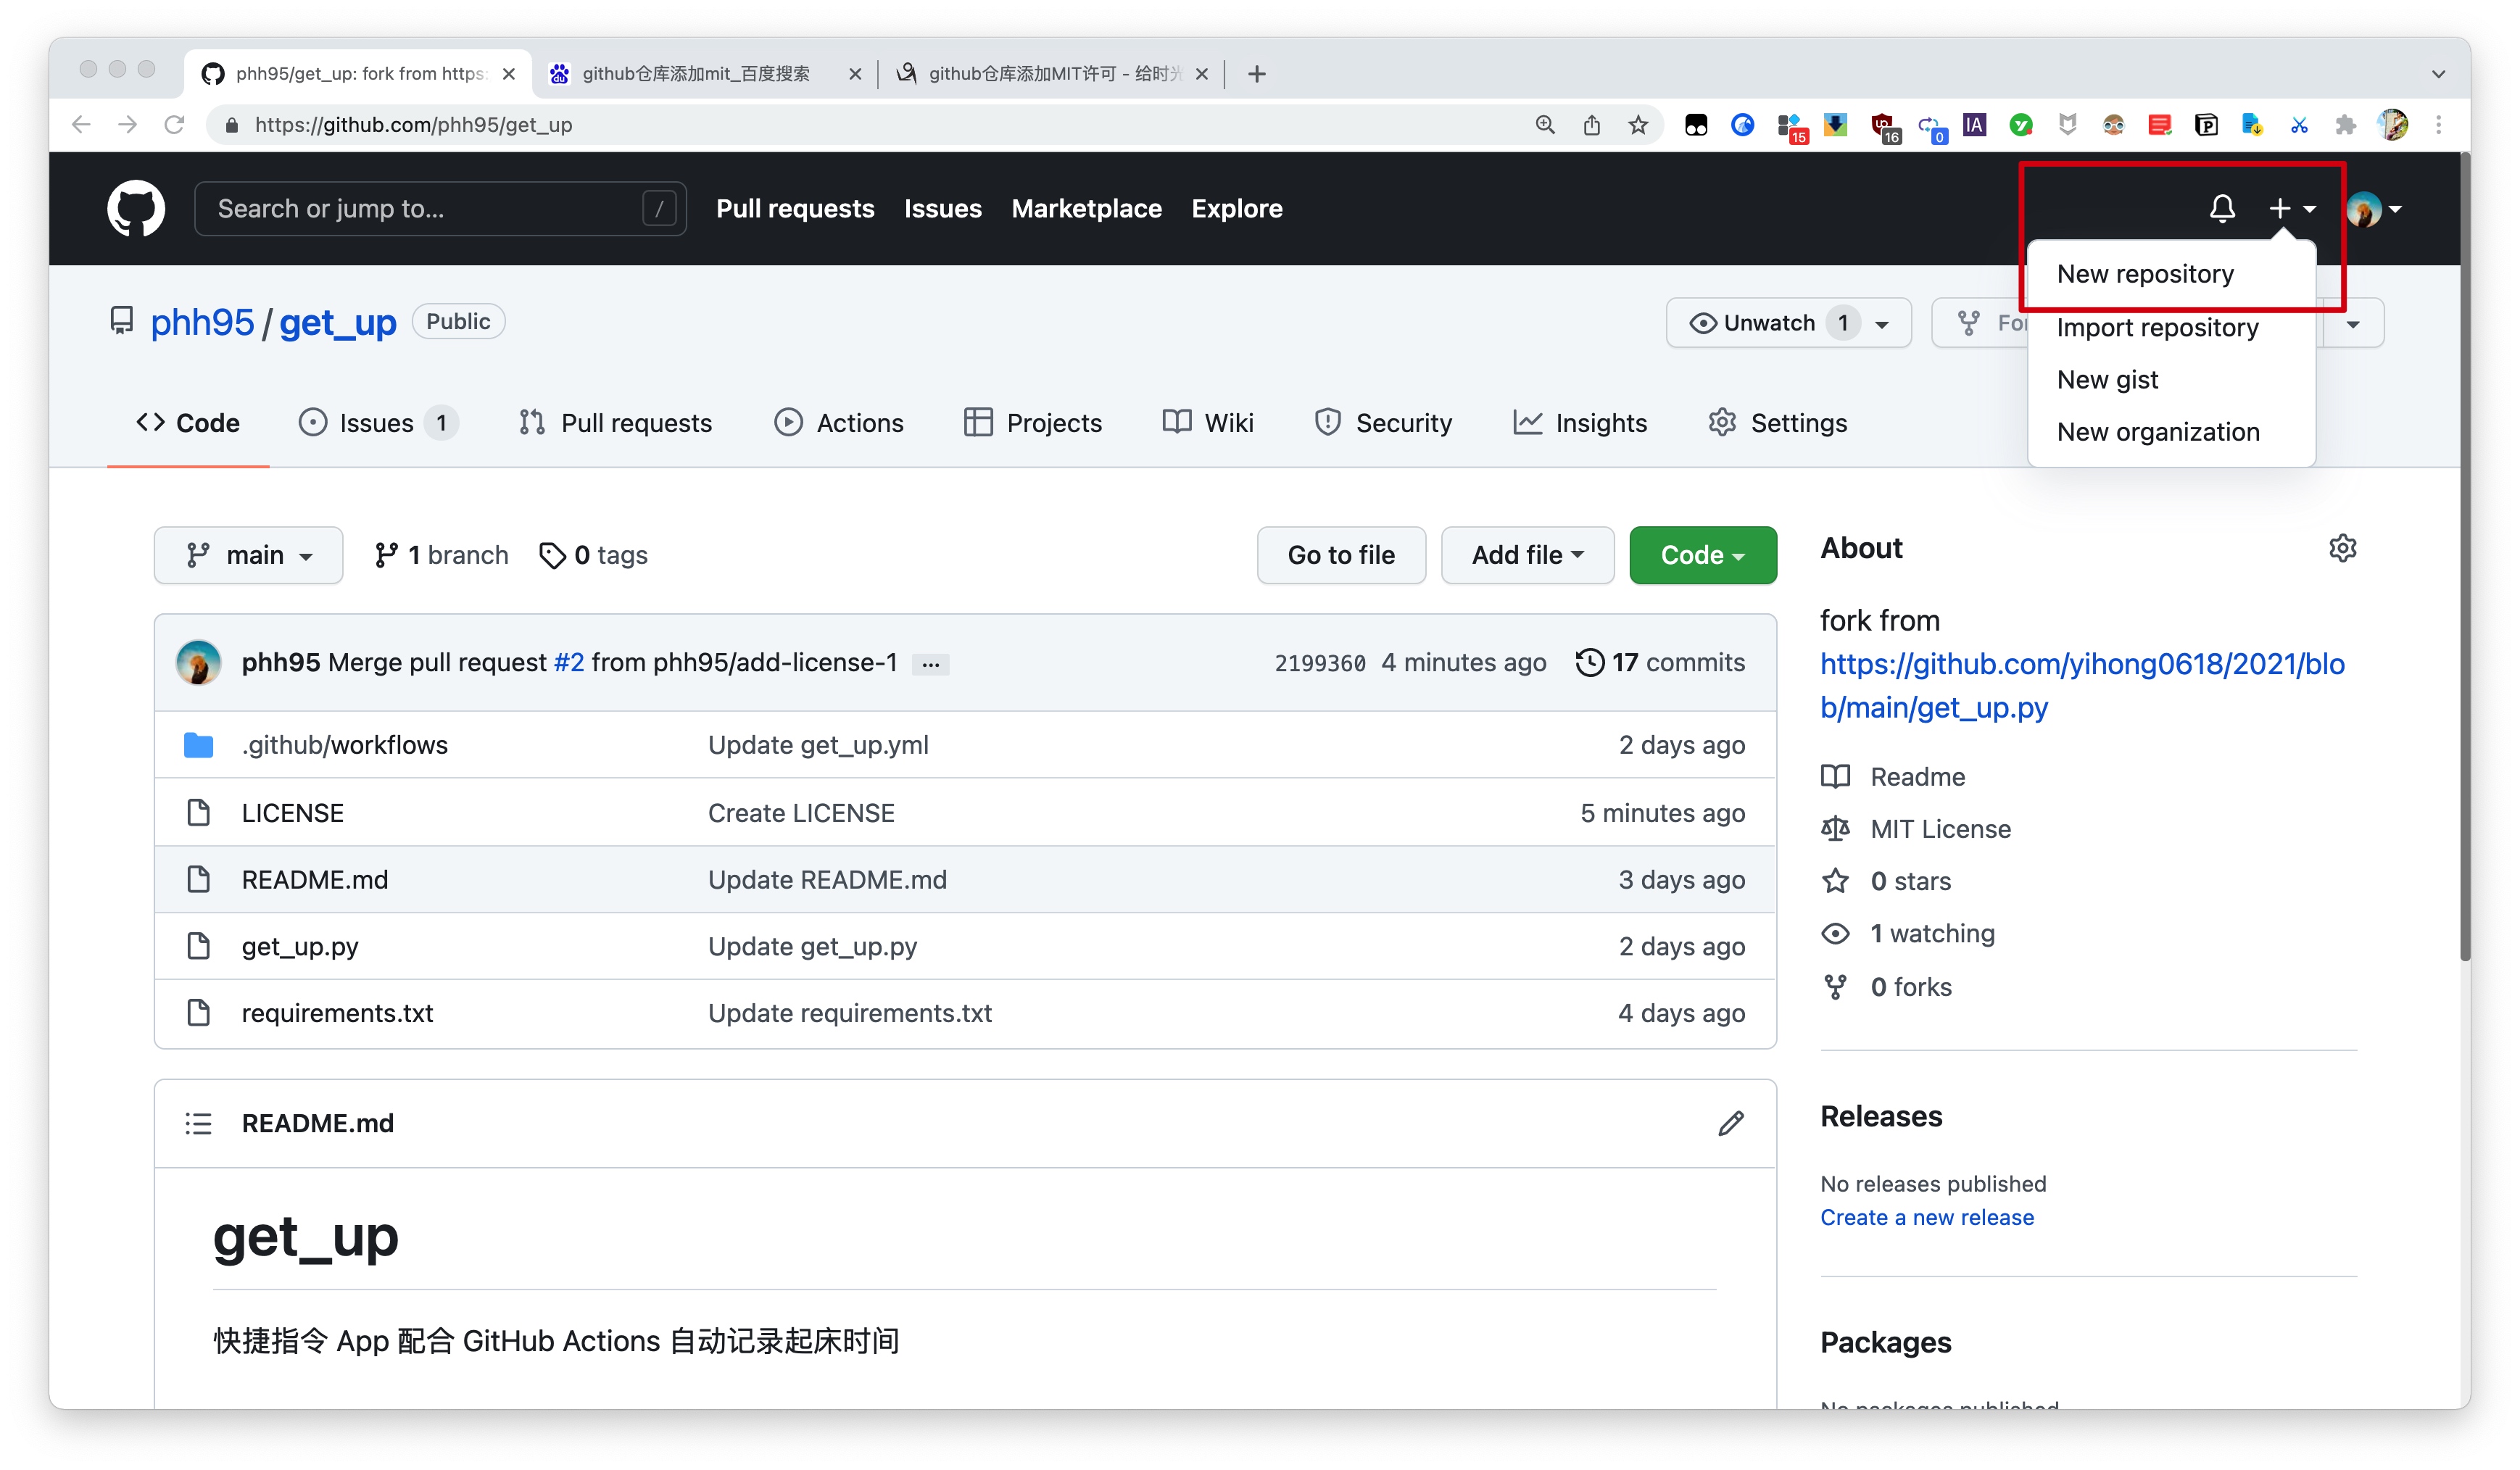This screenshot has width=2520, height=1470.
Task: Click the README.md edit pencil icon
Action: pos(1729,1124)
